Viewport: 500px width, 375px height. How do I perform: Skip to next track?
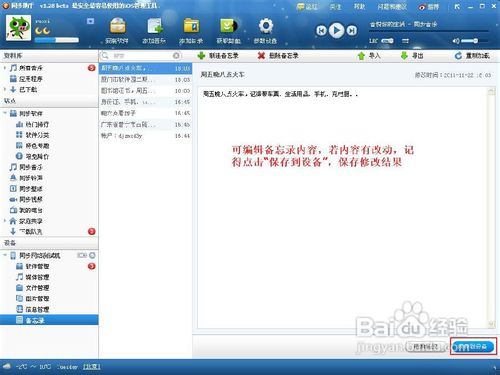tap(352, 31)
